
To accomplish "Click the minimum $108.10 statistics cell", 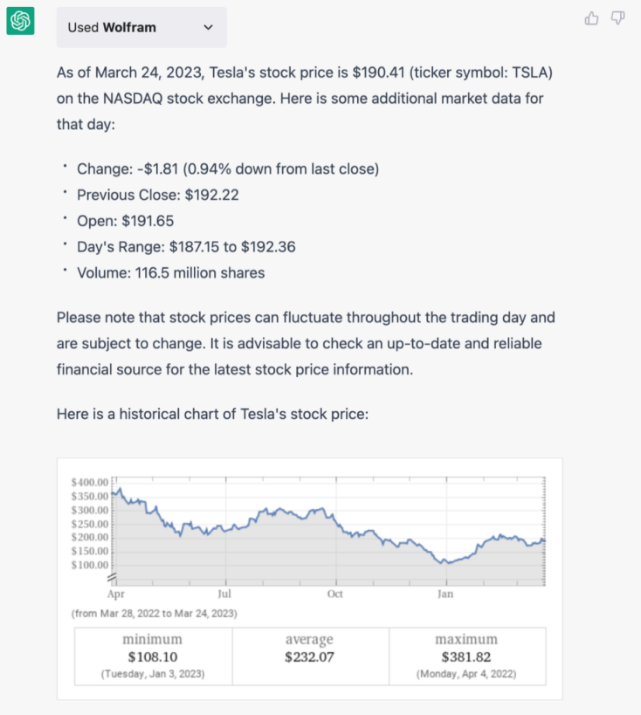I will click(152, 656).
